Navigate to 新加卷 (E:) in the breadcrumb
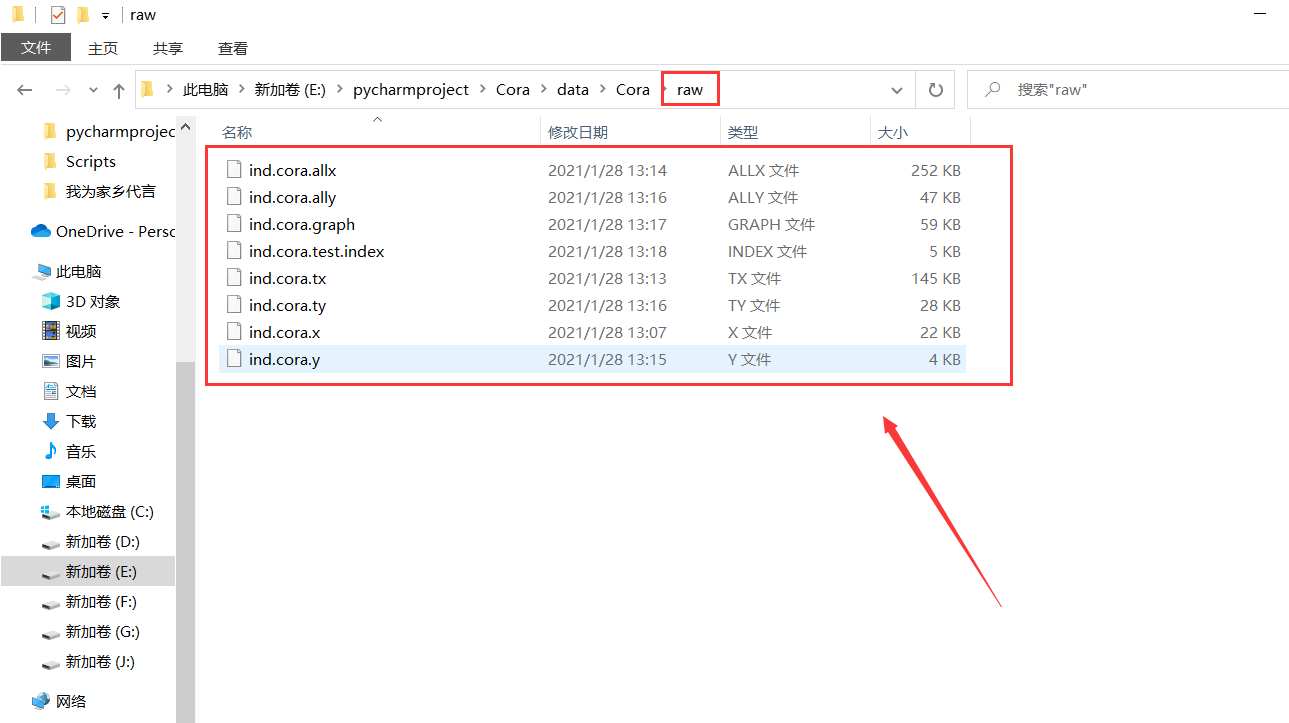 290,90
